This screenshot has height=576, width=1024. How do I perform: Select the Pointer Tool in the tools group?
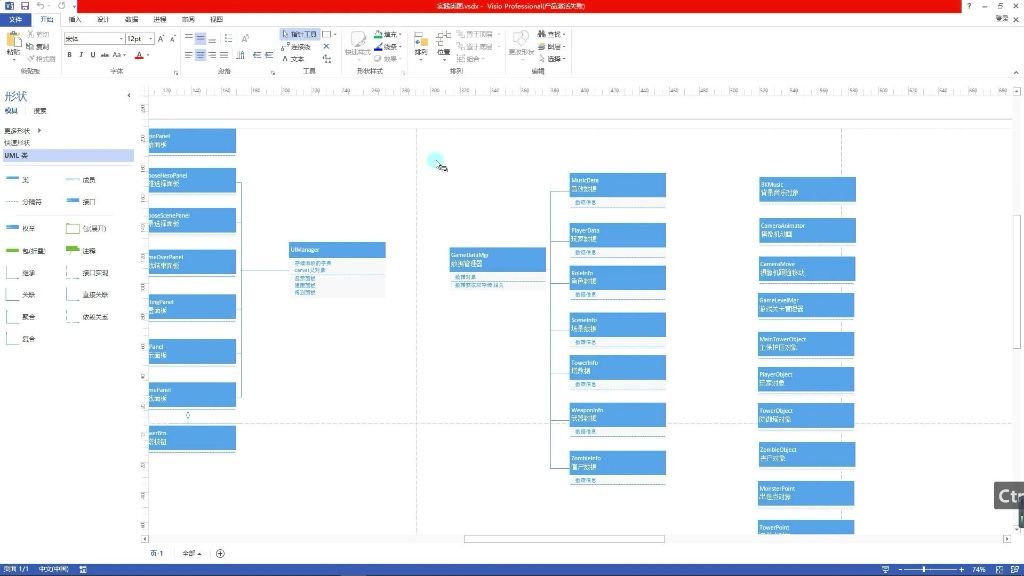299,34
